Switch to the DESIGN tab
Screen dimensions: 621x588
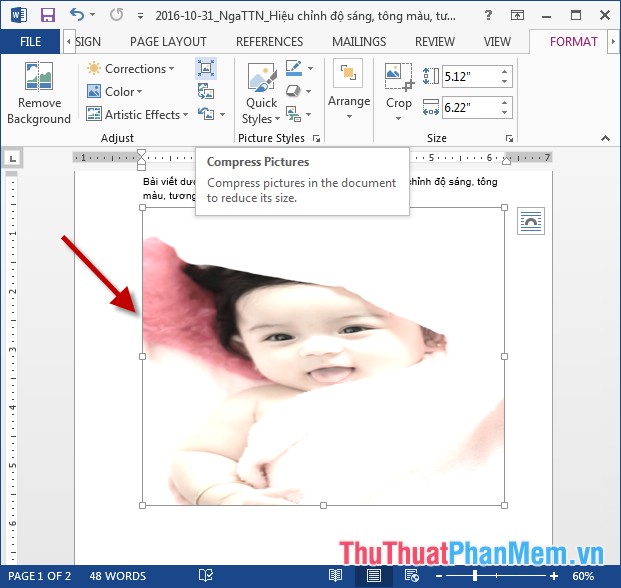click(x=88, y=41)
